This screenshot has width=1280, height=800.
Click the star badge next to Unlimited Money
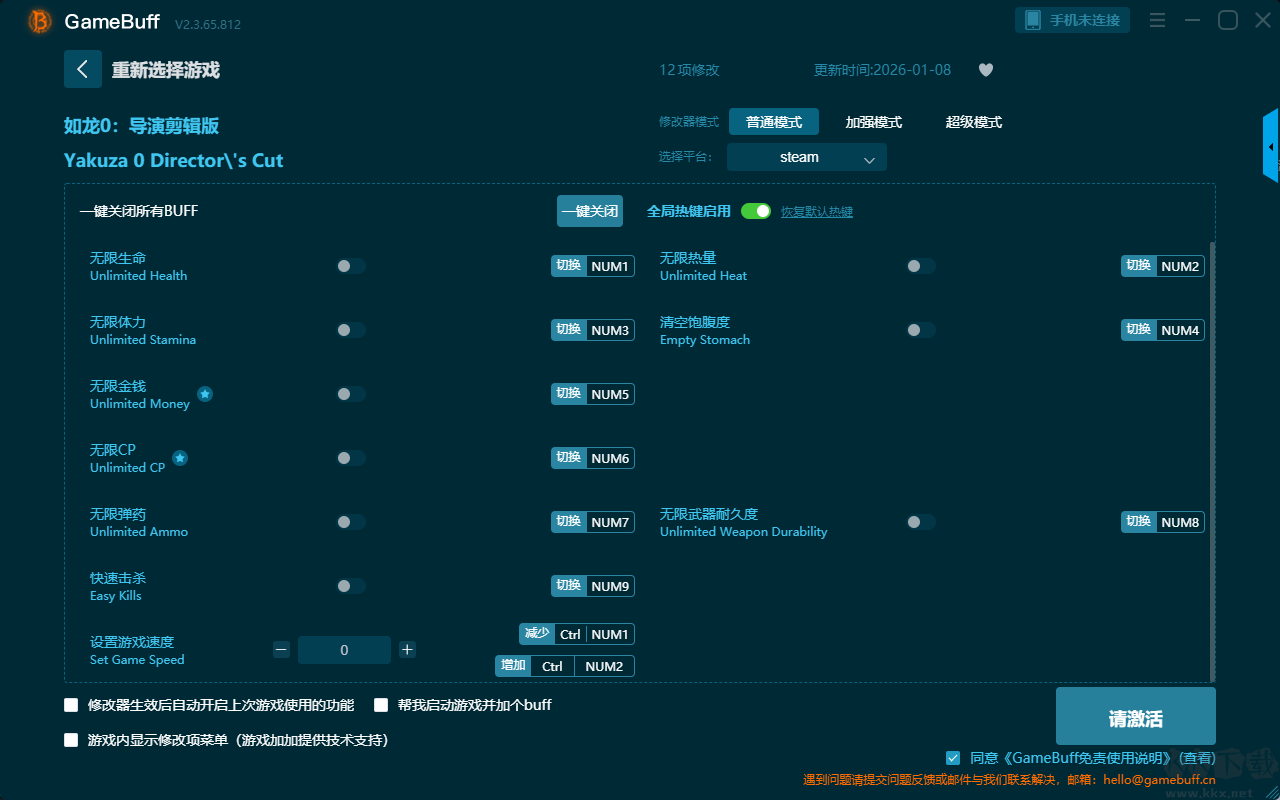tap(205, 394)
